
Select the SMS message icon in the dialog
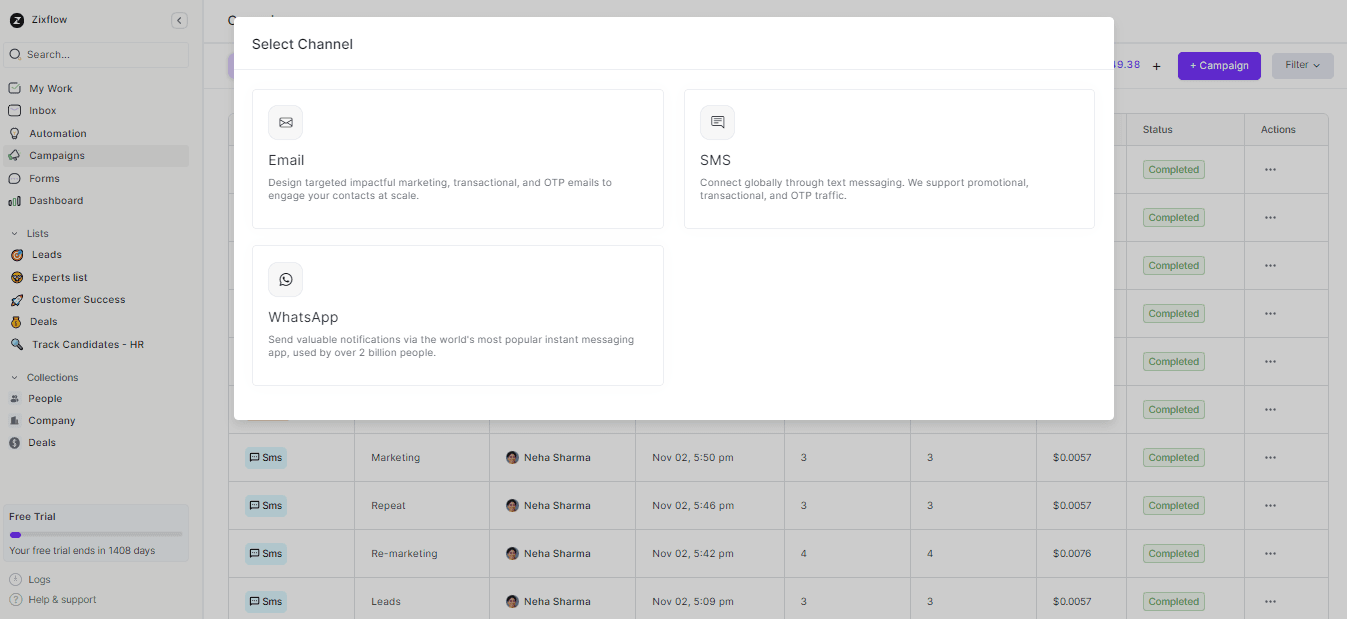pos(717,122)
